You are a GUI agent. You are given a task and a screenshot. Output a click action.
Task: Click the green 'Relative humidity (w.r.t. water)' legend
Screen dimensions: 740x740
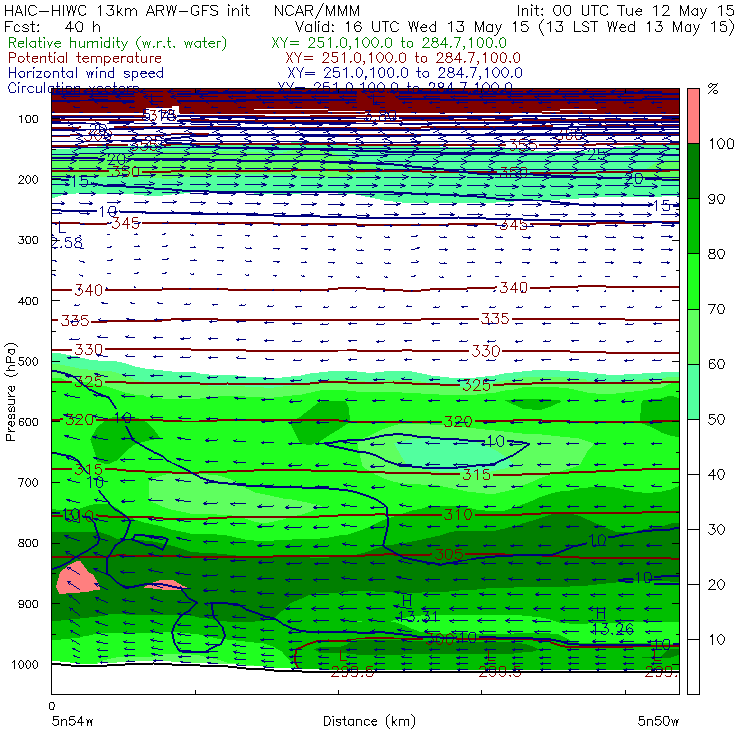pos(118,43)
